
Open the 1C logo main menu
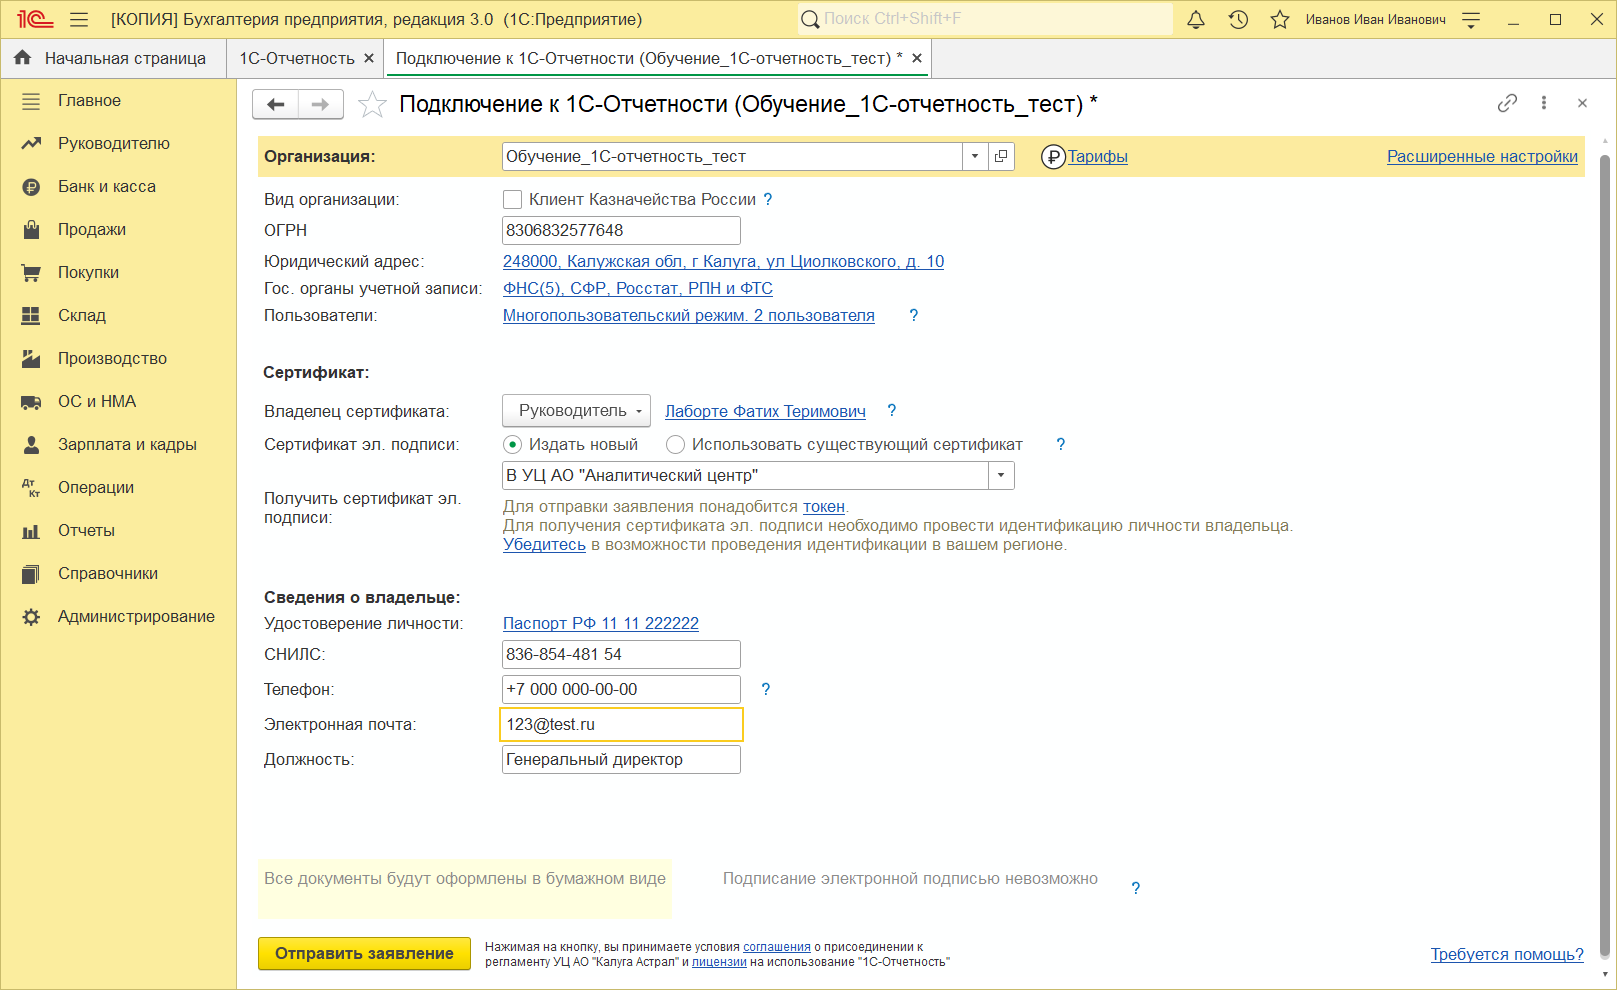(35, 19)
